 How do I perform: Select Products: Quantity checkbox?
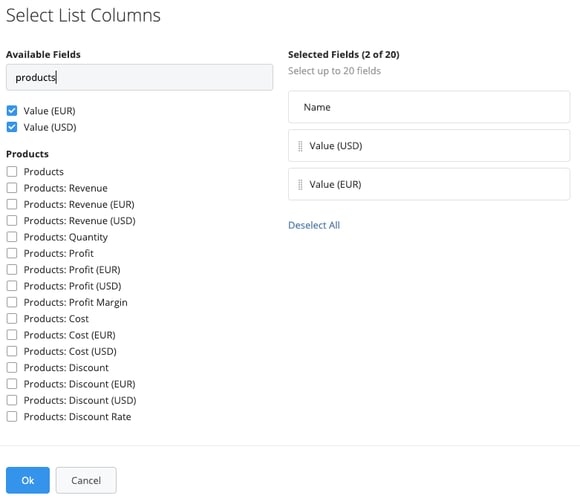(12, 237)
